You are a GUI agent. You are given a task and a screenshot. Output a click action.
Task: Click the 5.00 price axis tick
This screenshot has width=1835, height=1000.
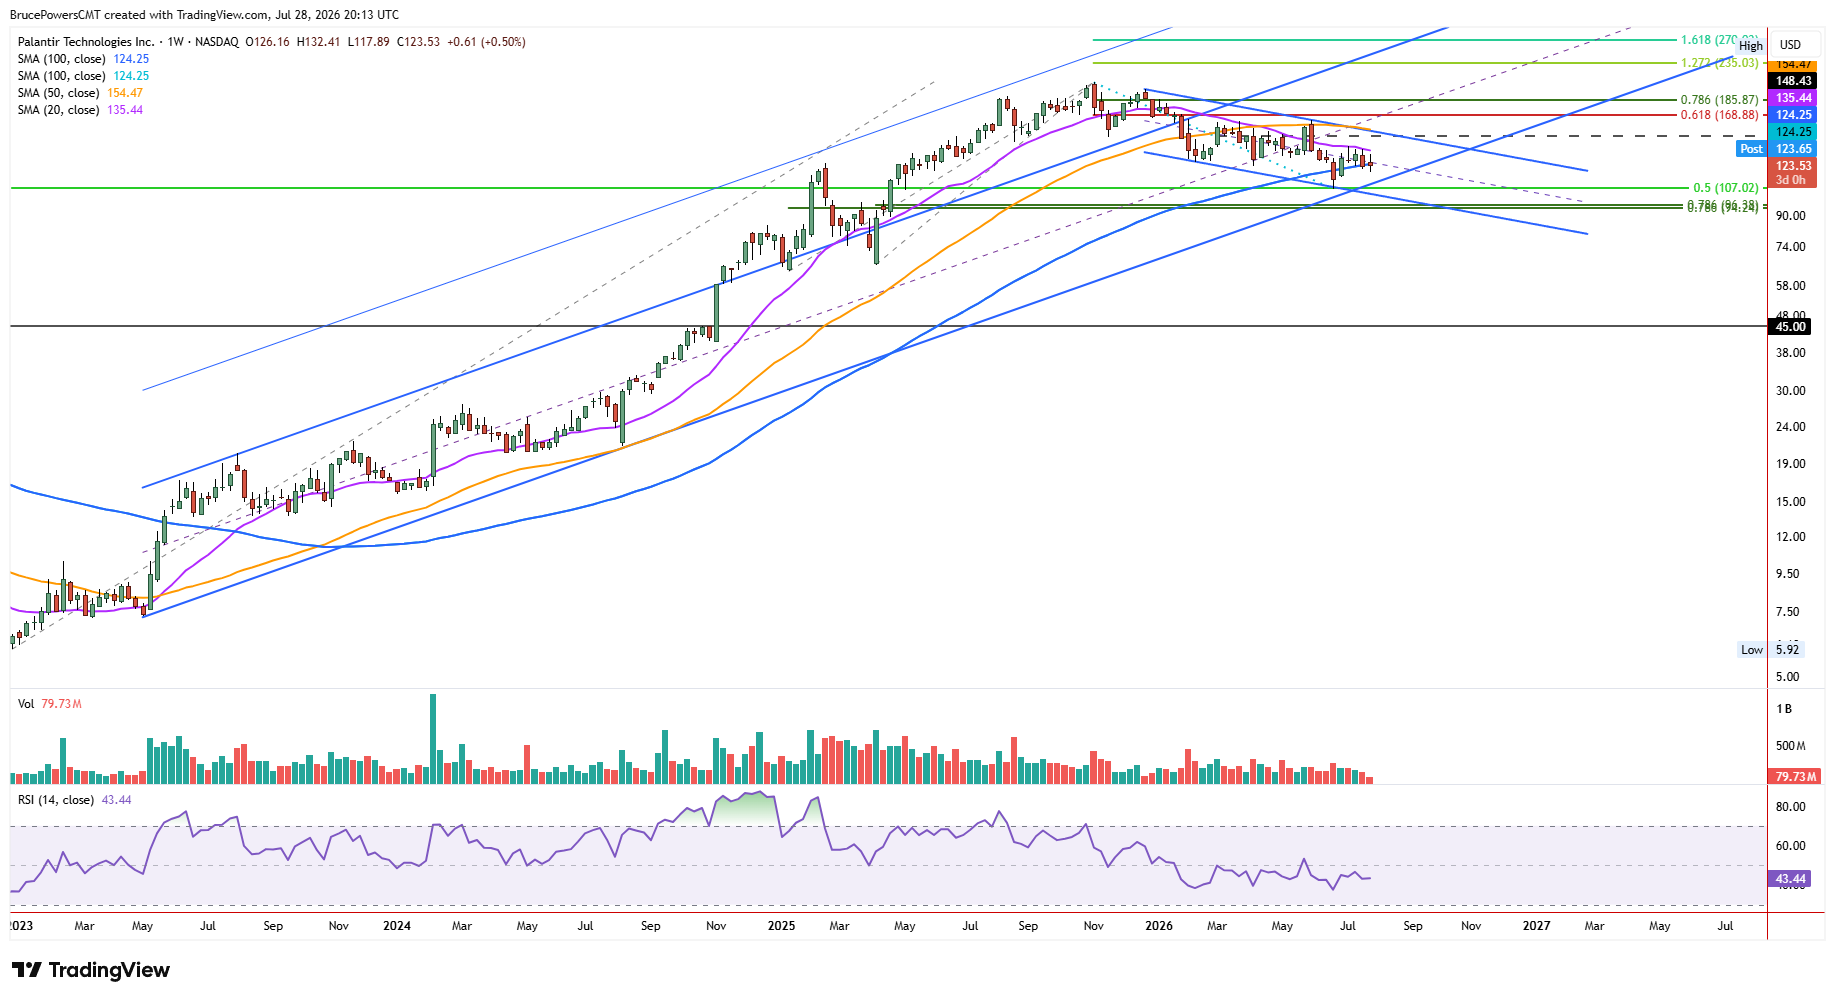[x=1787, y=677]
